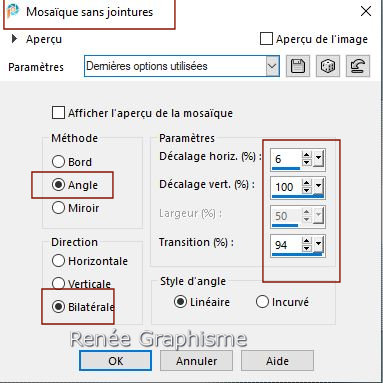Expand the Aperçu disclosure triangle
Viewport: 383px width, 383px height.
point(14,39)
